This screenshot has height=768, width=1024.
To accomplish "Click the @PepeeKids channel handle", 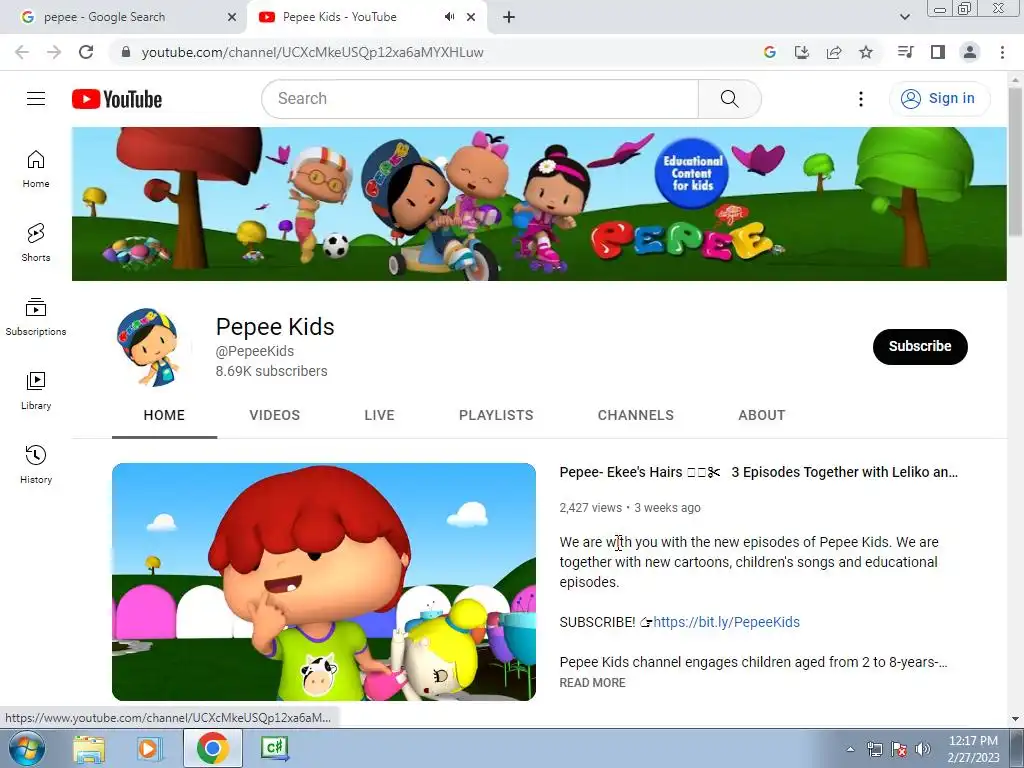I will click(255, 351).
